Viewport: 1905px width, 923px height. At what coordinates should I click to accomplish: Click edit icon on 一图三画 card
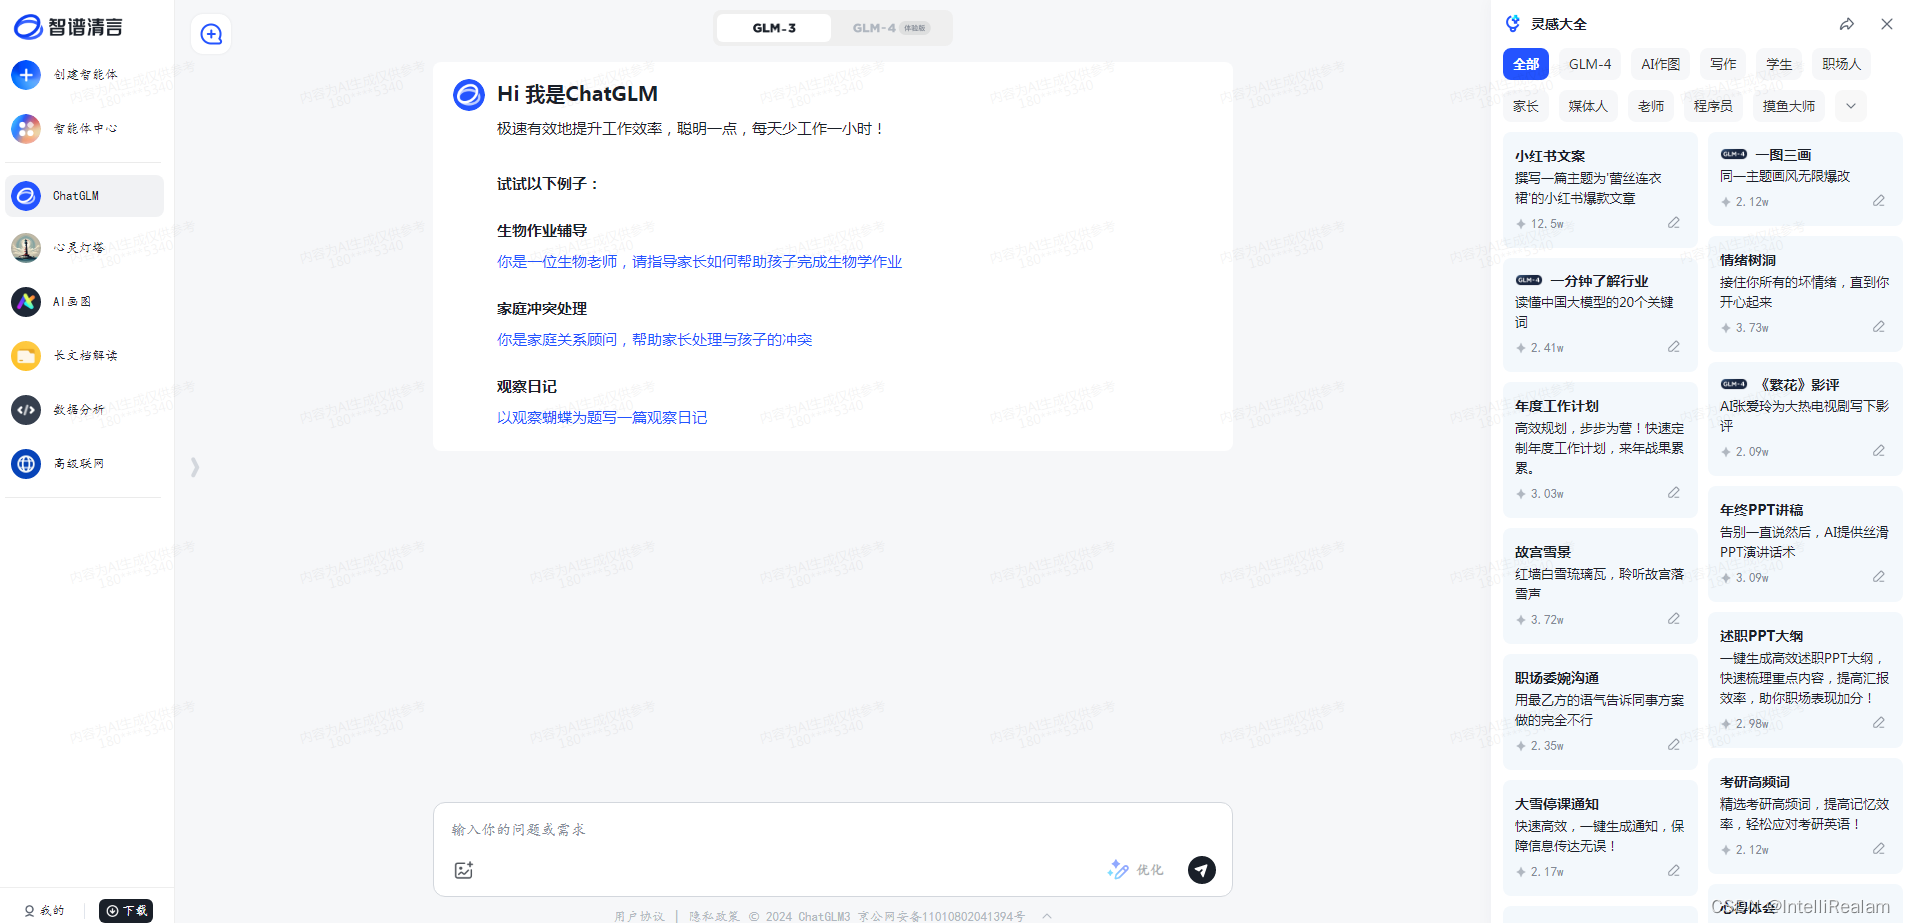tap(1878, 201)
